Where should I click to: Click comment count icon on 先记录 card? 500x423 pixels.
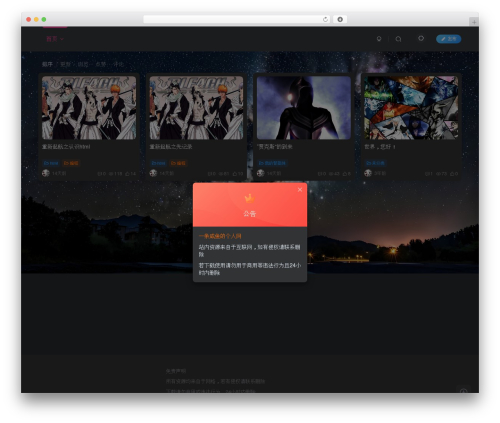click(x=209, y=174)
